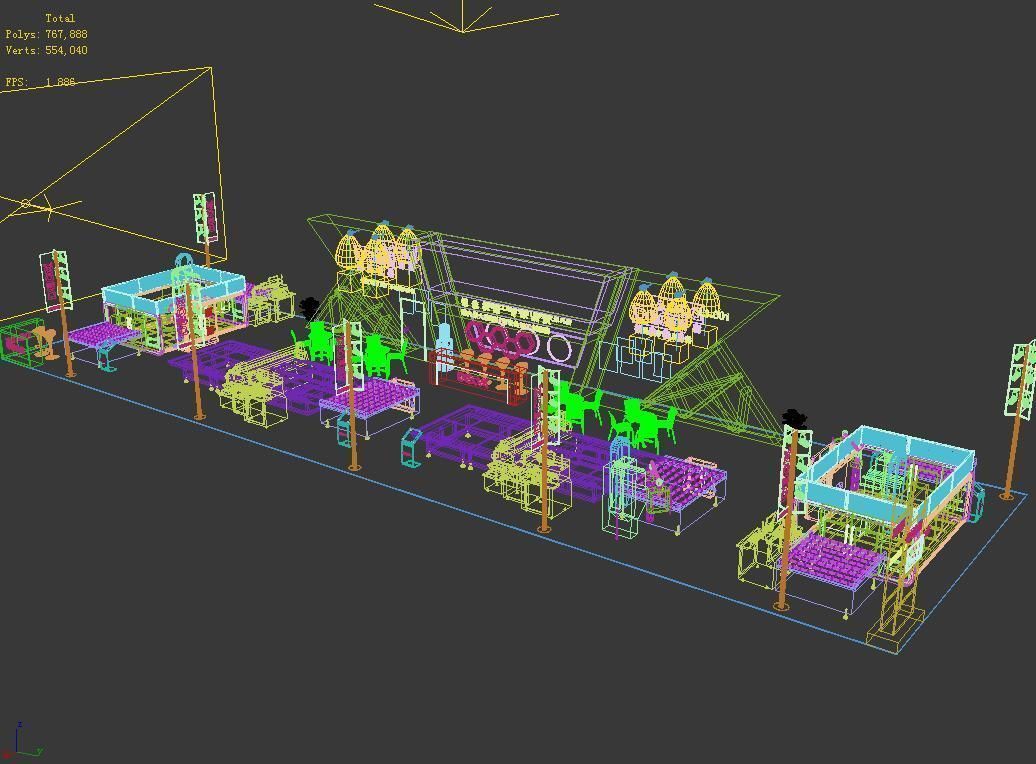Select the red wireframe counter in the center

click(478, 376)
